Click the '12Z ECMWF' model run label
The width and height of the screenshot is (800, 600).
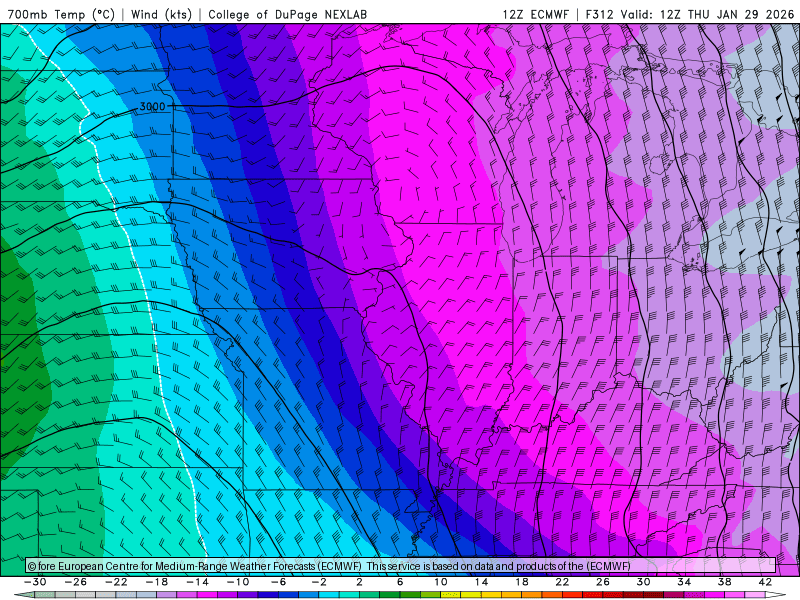535,14
